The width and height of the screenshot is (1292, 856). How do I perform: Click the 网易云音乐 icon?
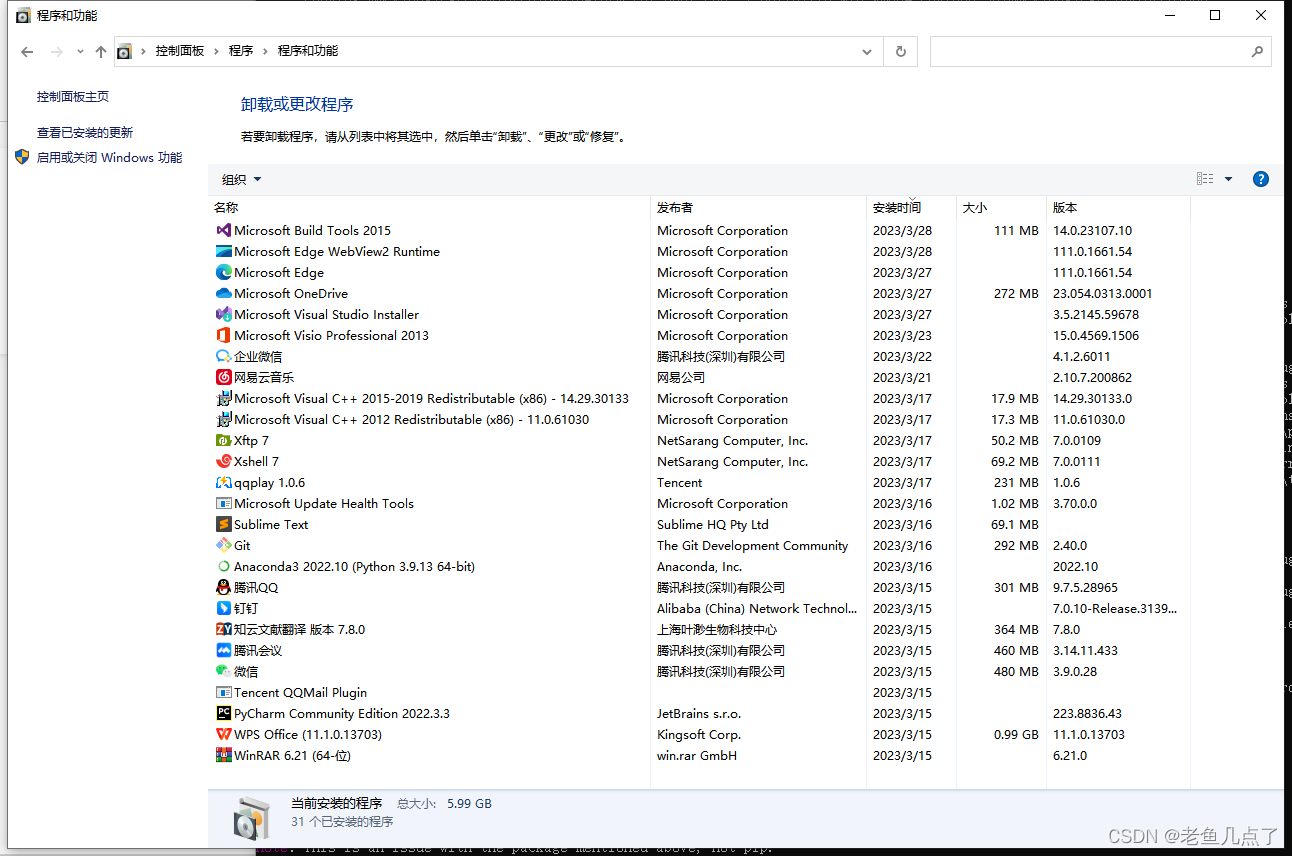[224, 377]
